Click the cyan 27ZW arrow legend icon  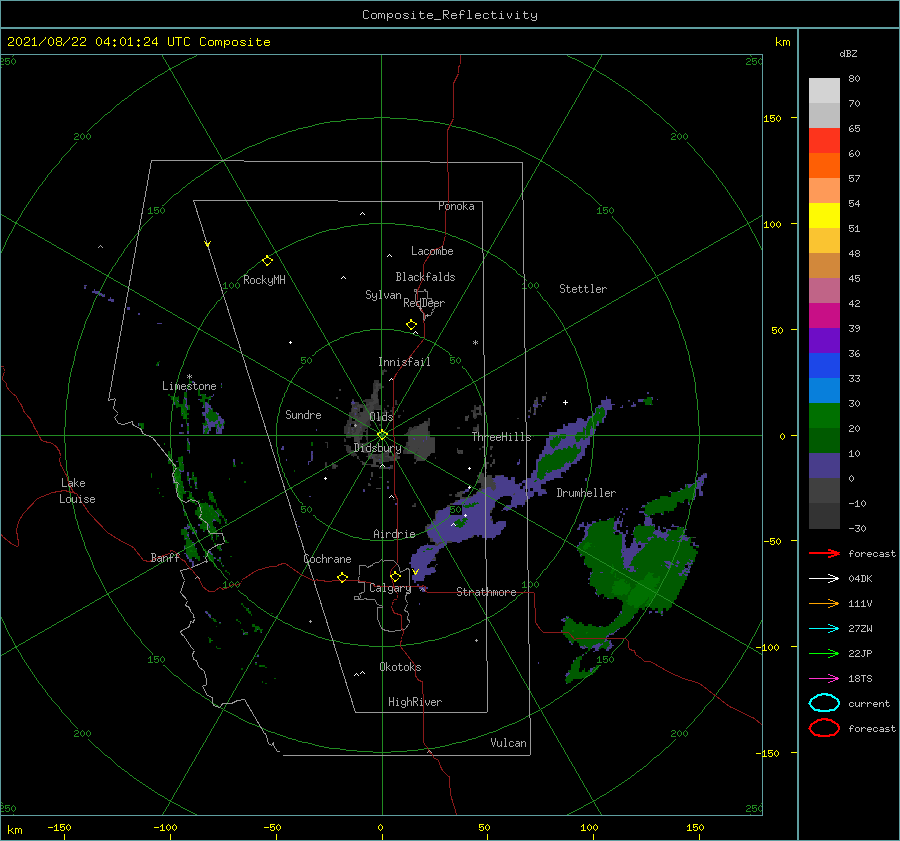pos(824,629)
